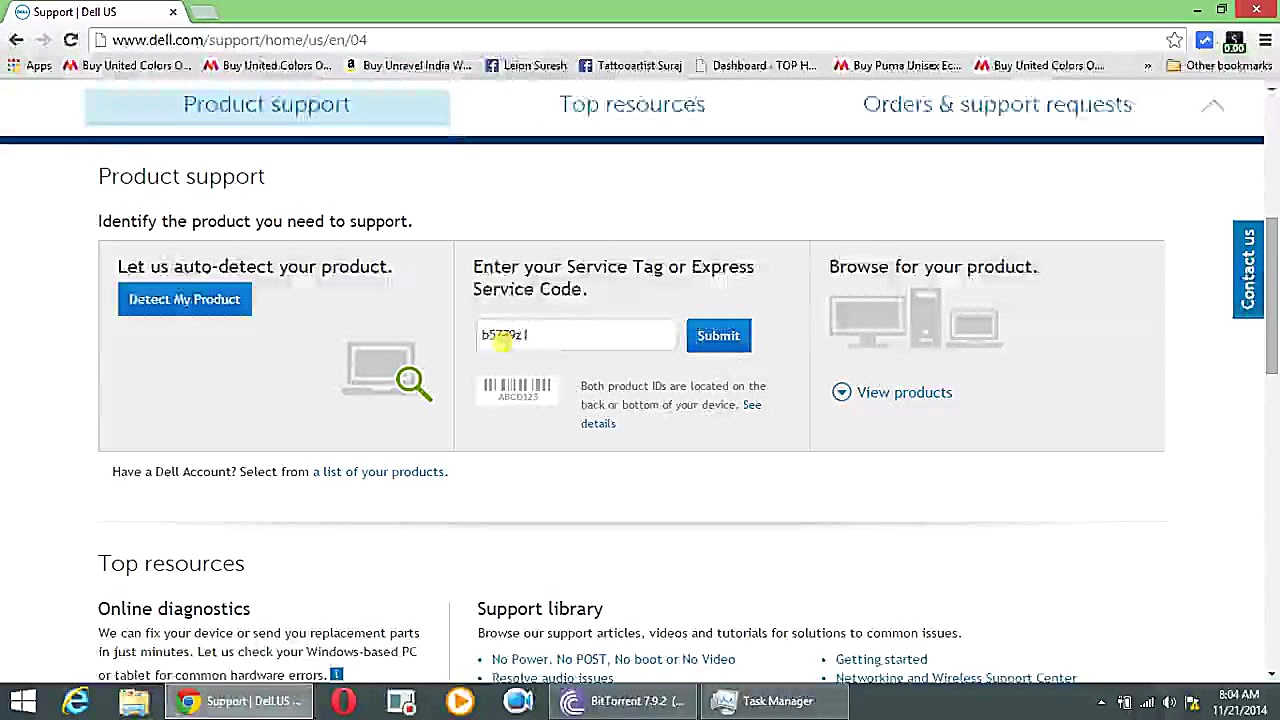Switch to the Top resources section

[x=632, y=104]
